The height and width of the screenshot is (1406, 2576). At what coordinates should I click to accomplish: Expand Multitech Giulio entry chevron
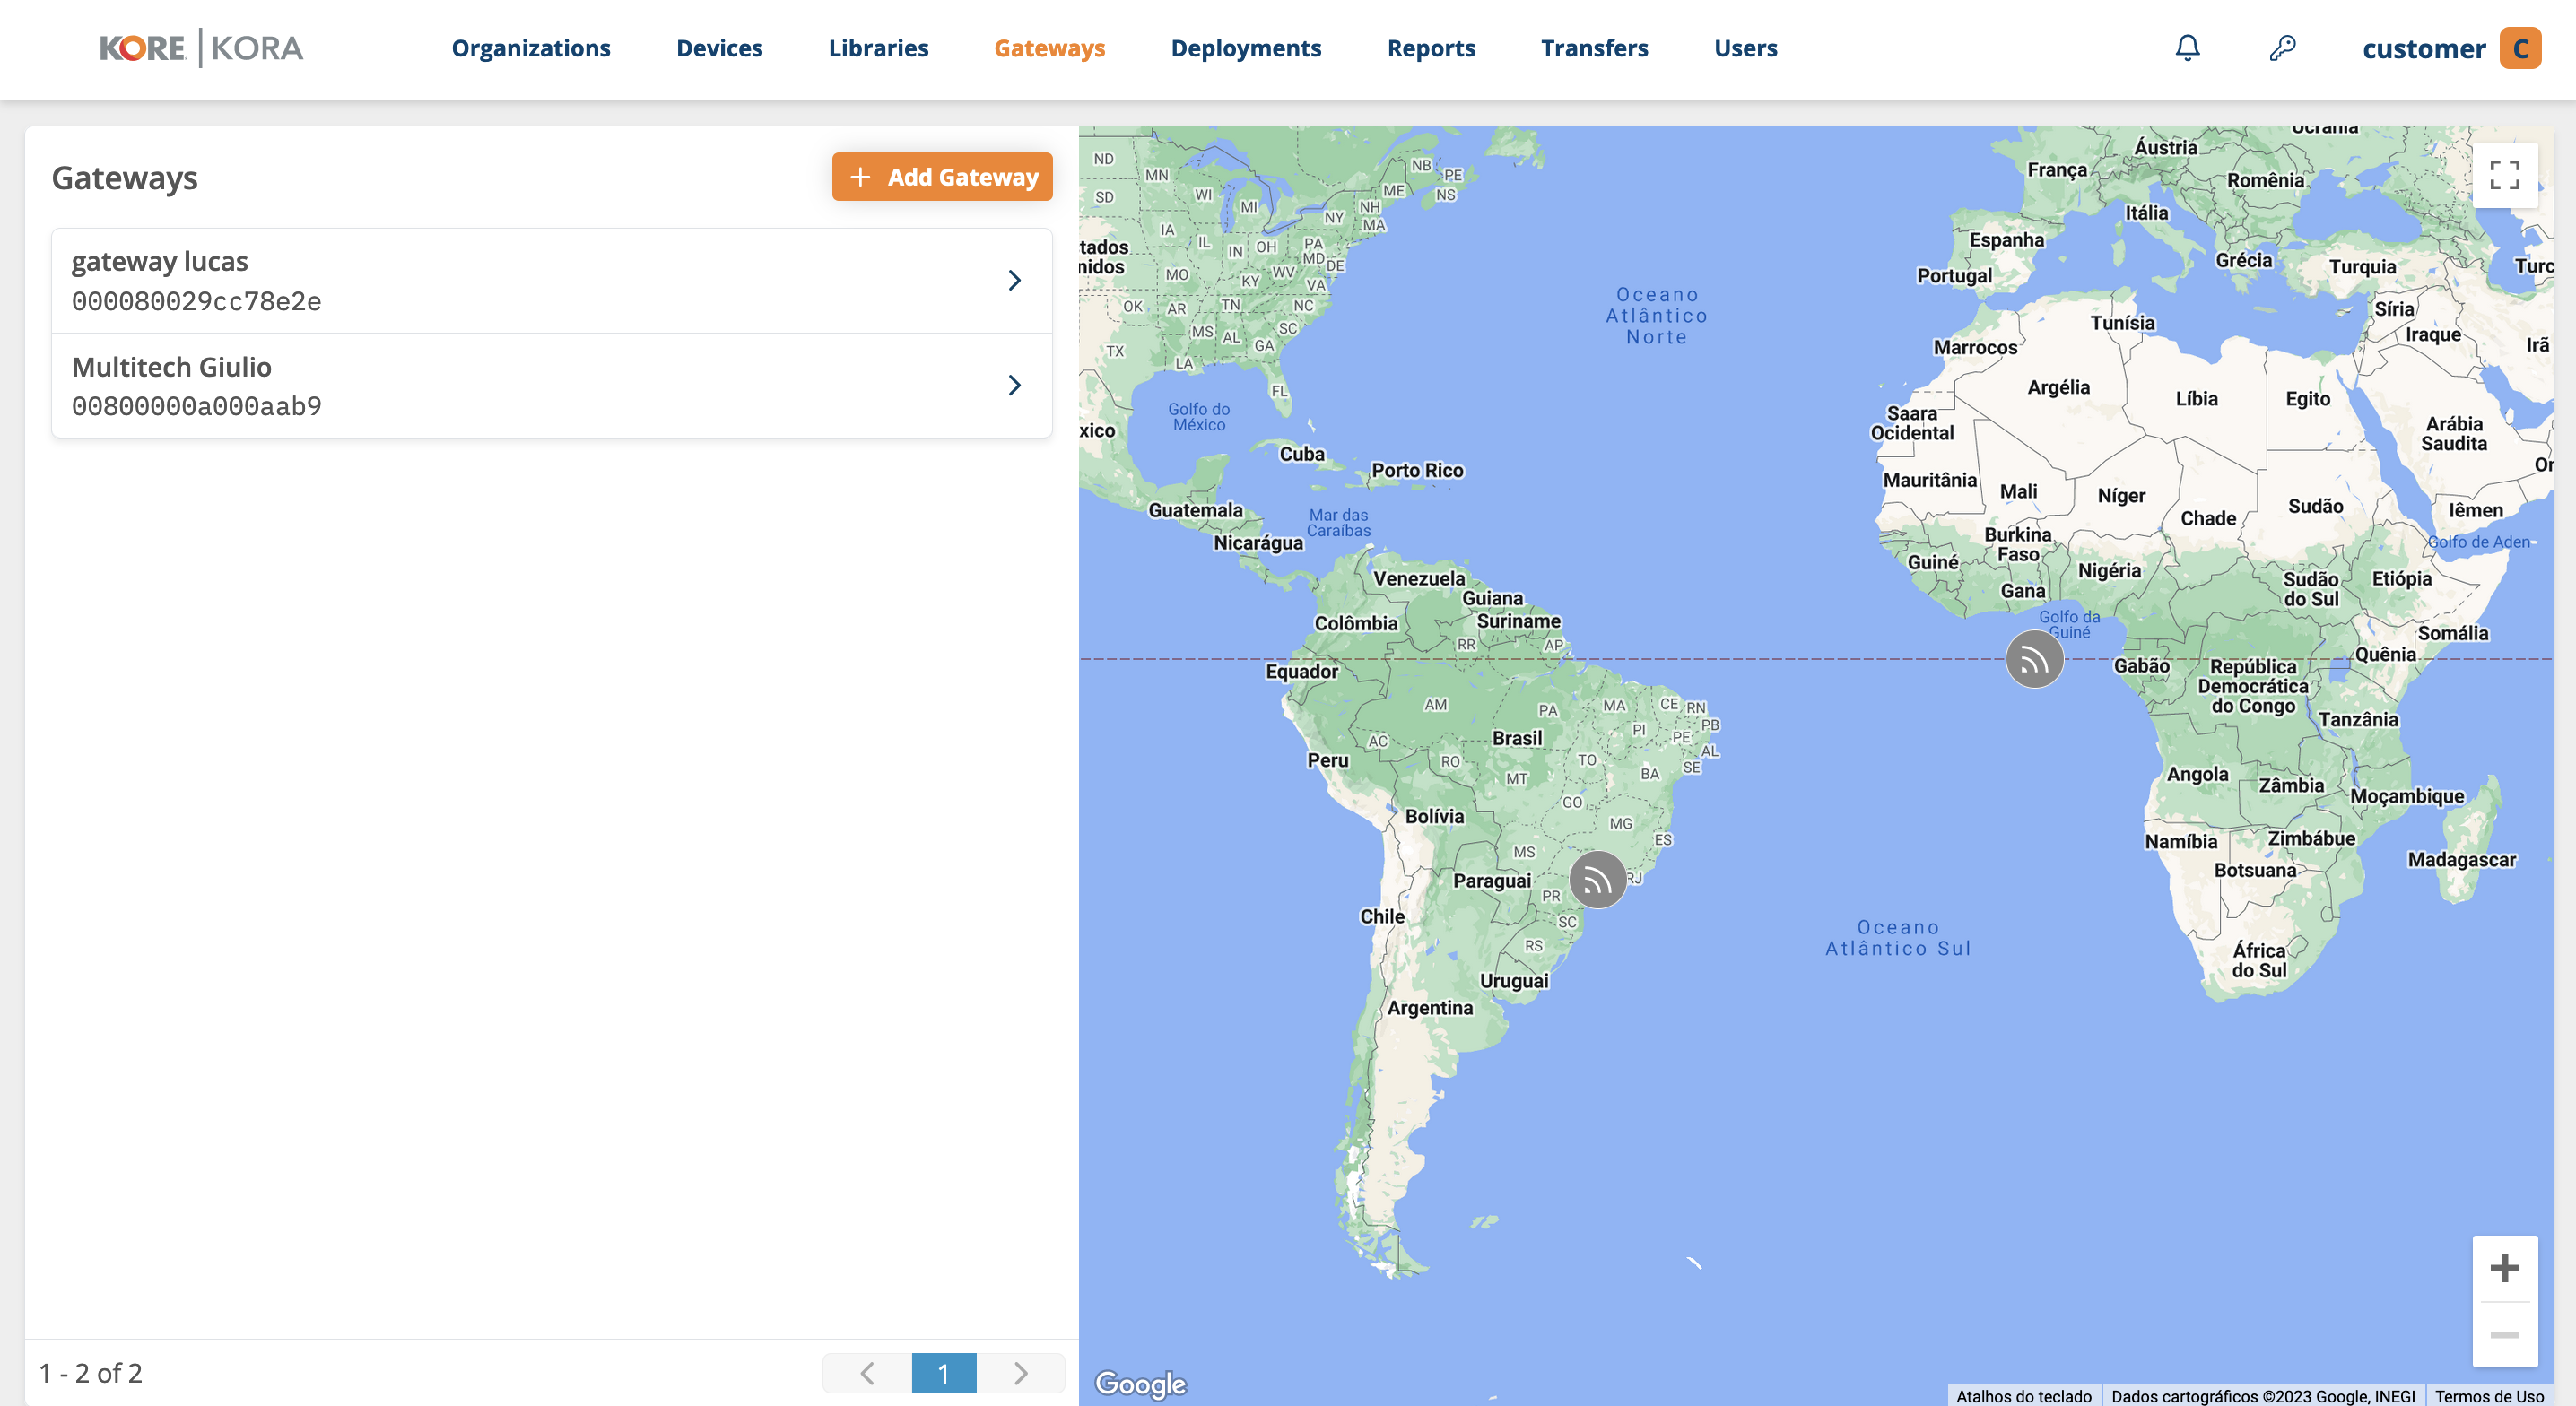point(1014,385)
